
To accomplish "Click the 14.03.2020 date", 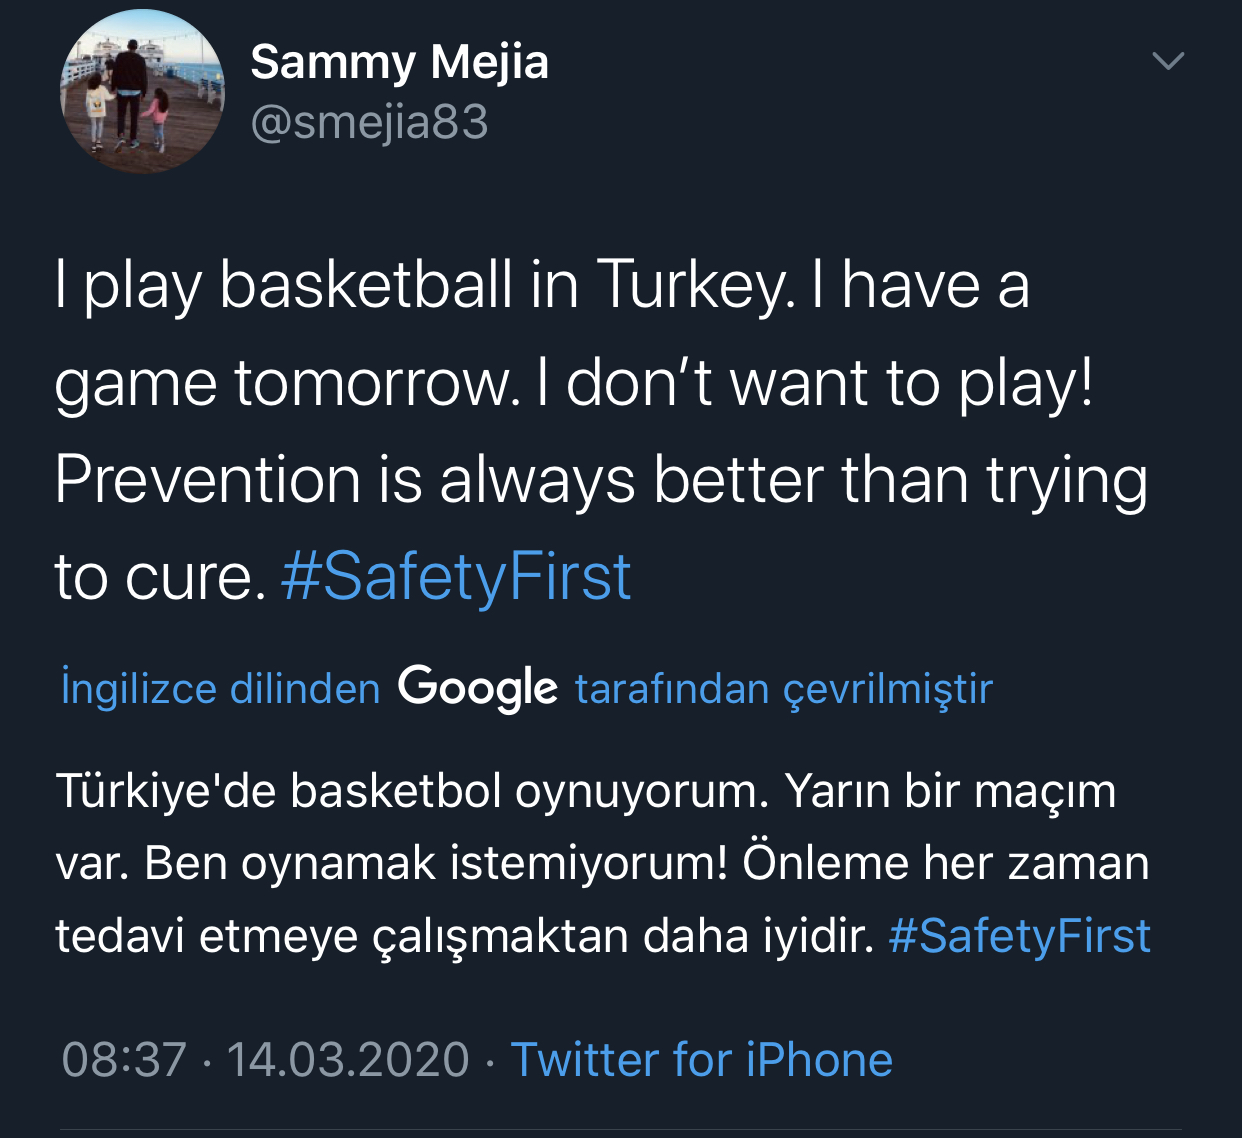I will click(x=347, y=1060).
